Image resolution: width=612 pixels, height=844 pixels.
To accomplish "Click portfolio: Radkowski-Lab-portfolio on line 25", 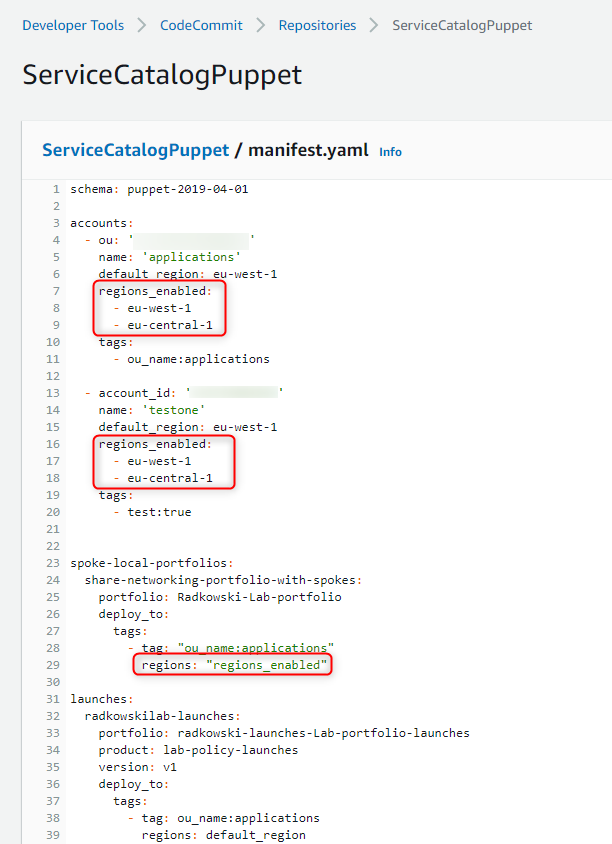I will [x=220, y=597].
